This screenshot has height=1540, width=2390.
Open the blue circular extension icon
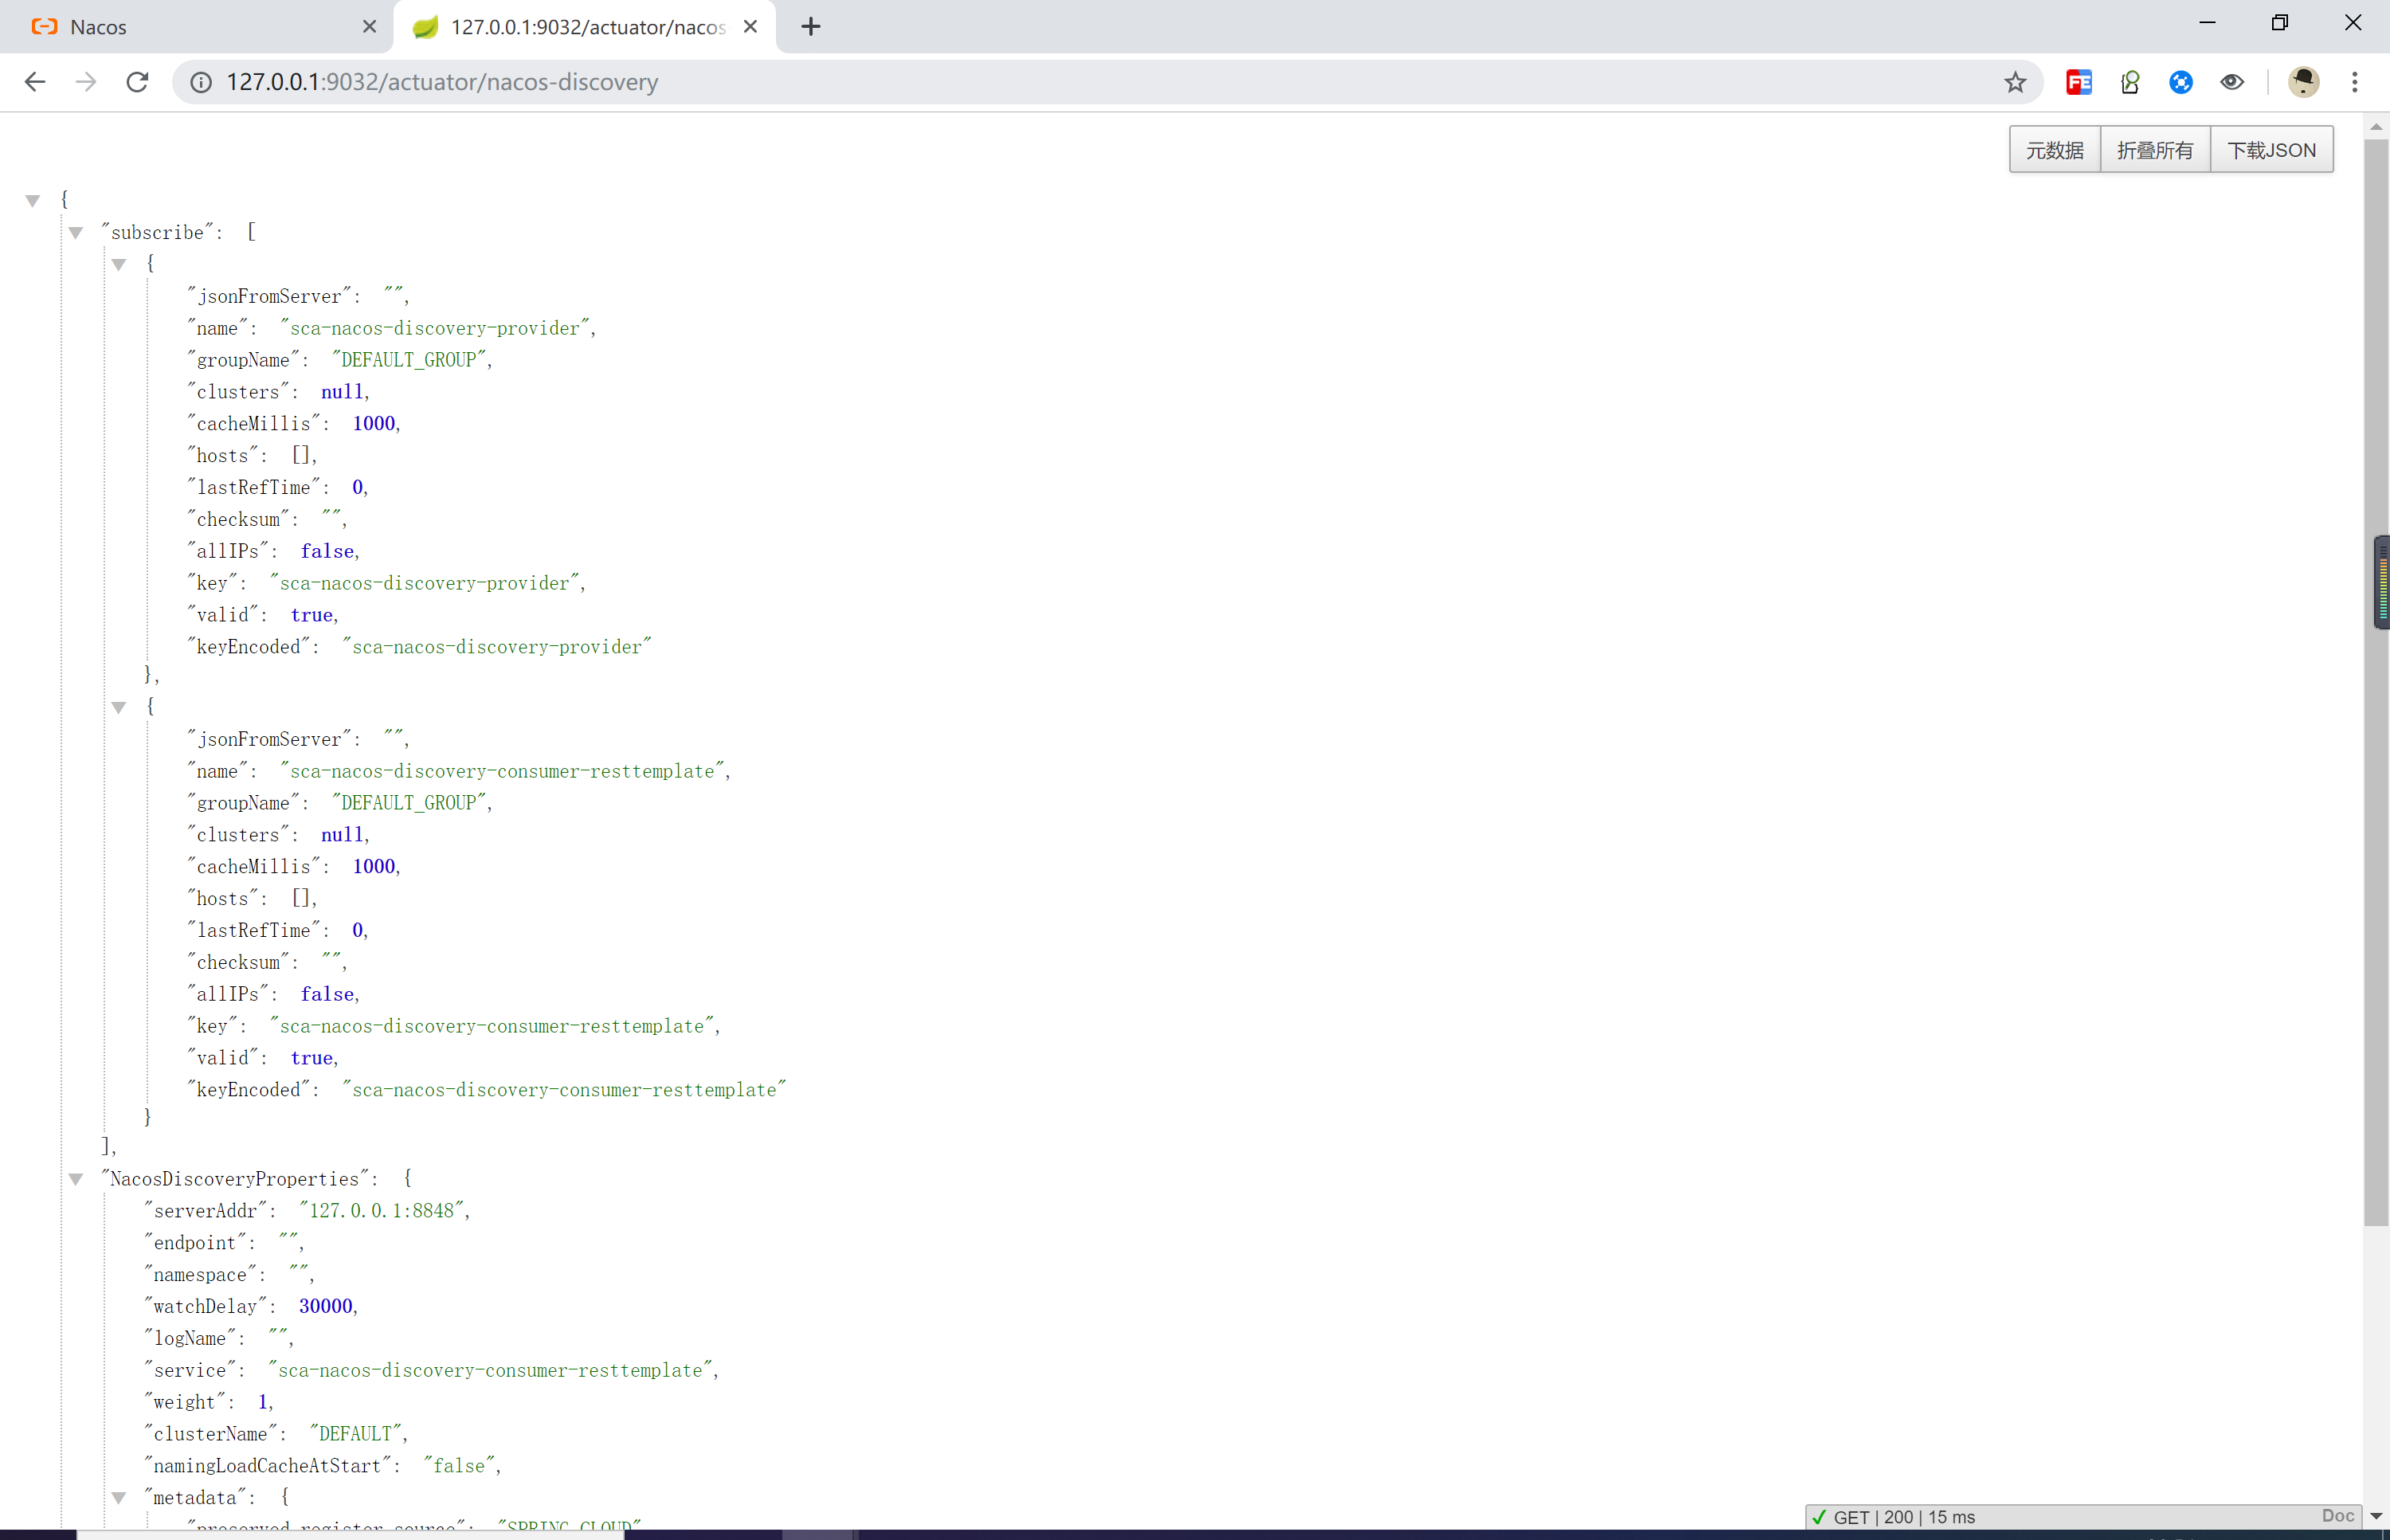point(2180,82)
